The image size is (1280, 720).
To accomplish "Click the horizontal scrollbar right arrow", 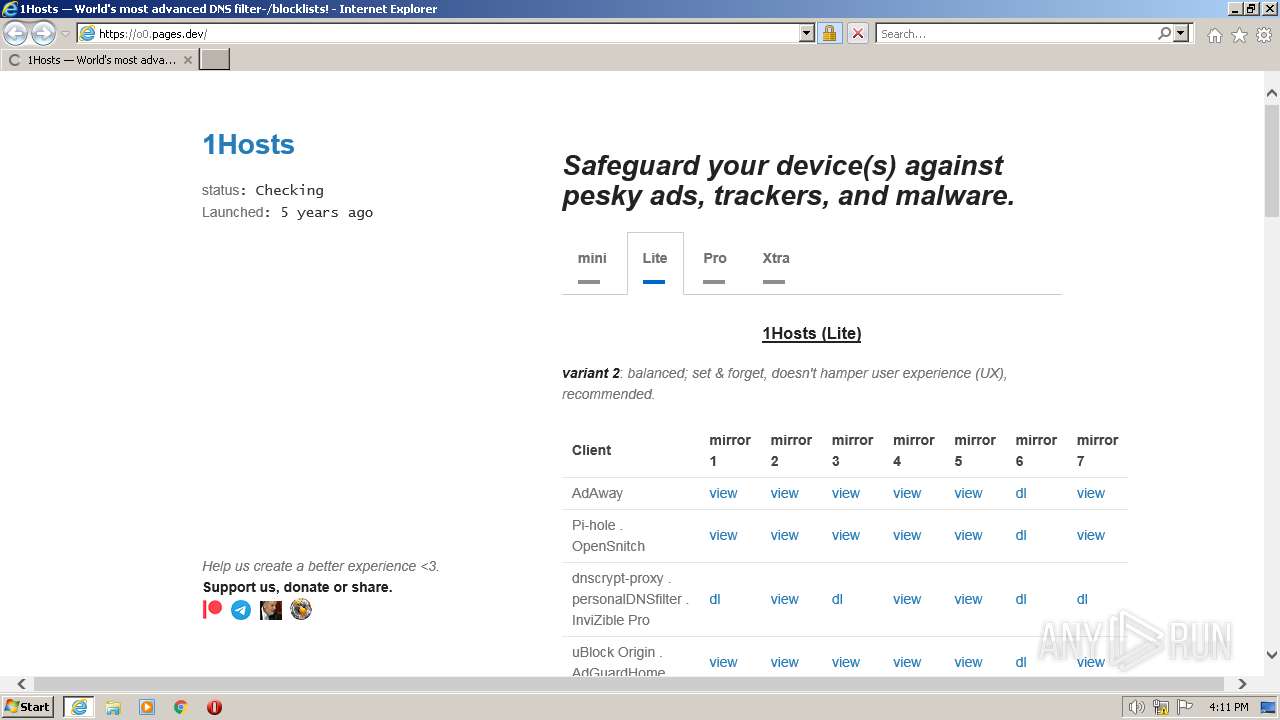I will 1242,684.
